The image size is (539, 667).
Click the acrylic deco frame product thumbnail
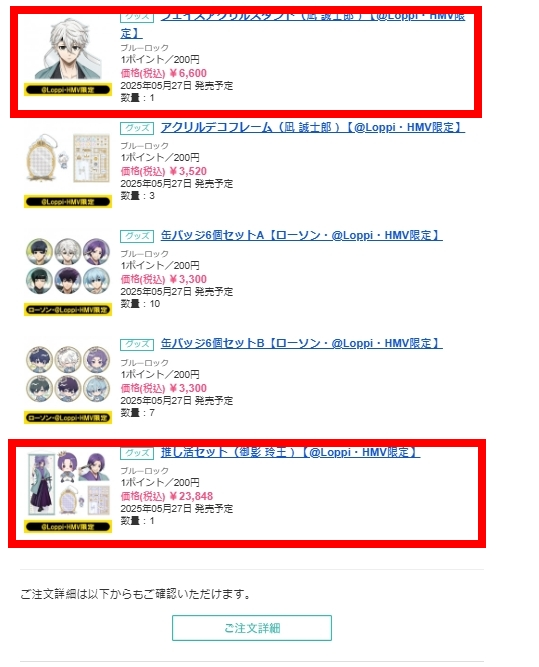(68, 158)
